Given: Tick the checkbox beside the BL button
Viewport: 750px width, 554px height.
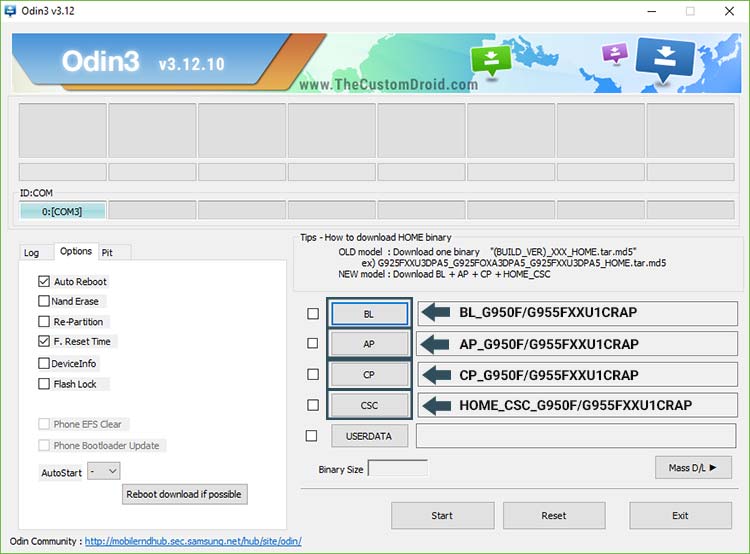Looking at the screenshot, I should 313,313.
